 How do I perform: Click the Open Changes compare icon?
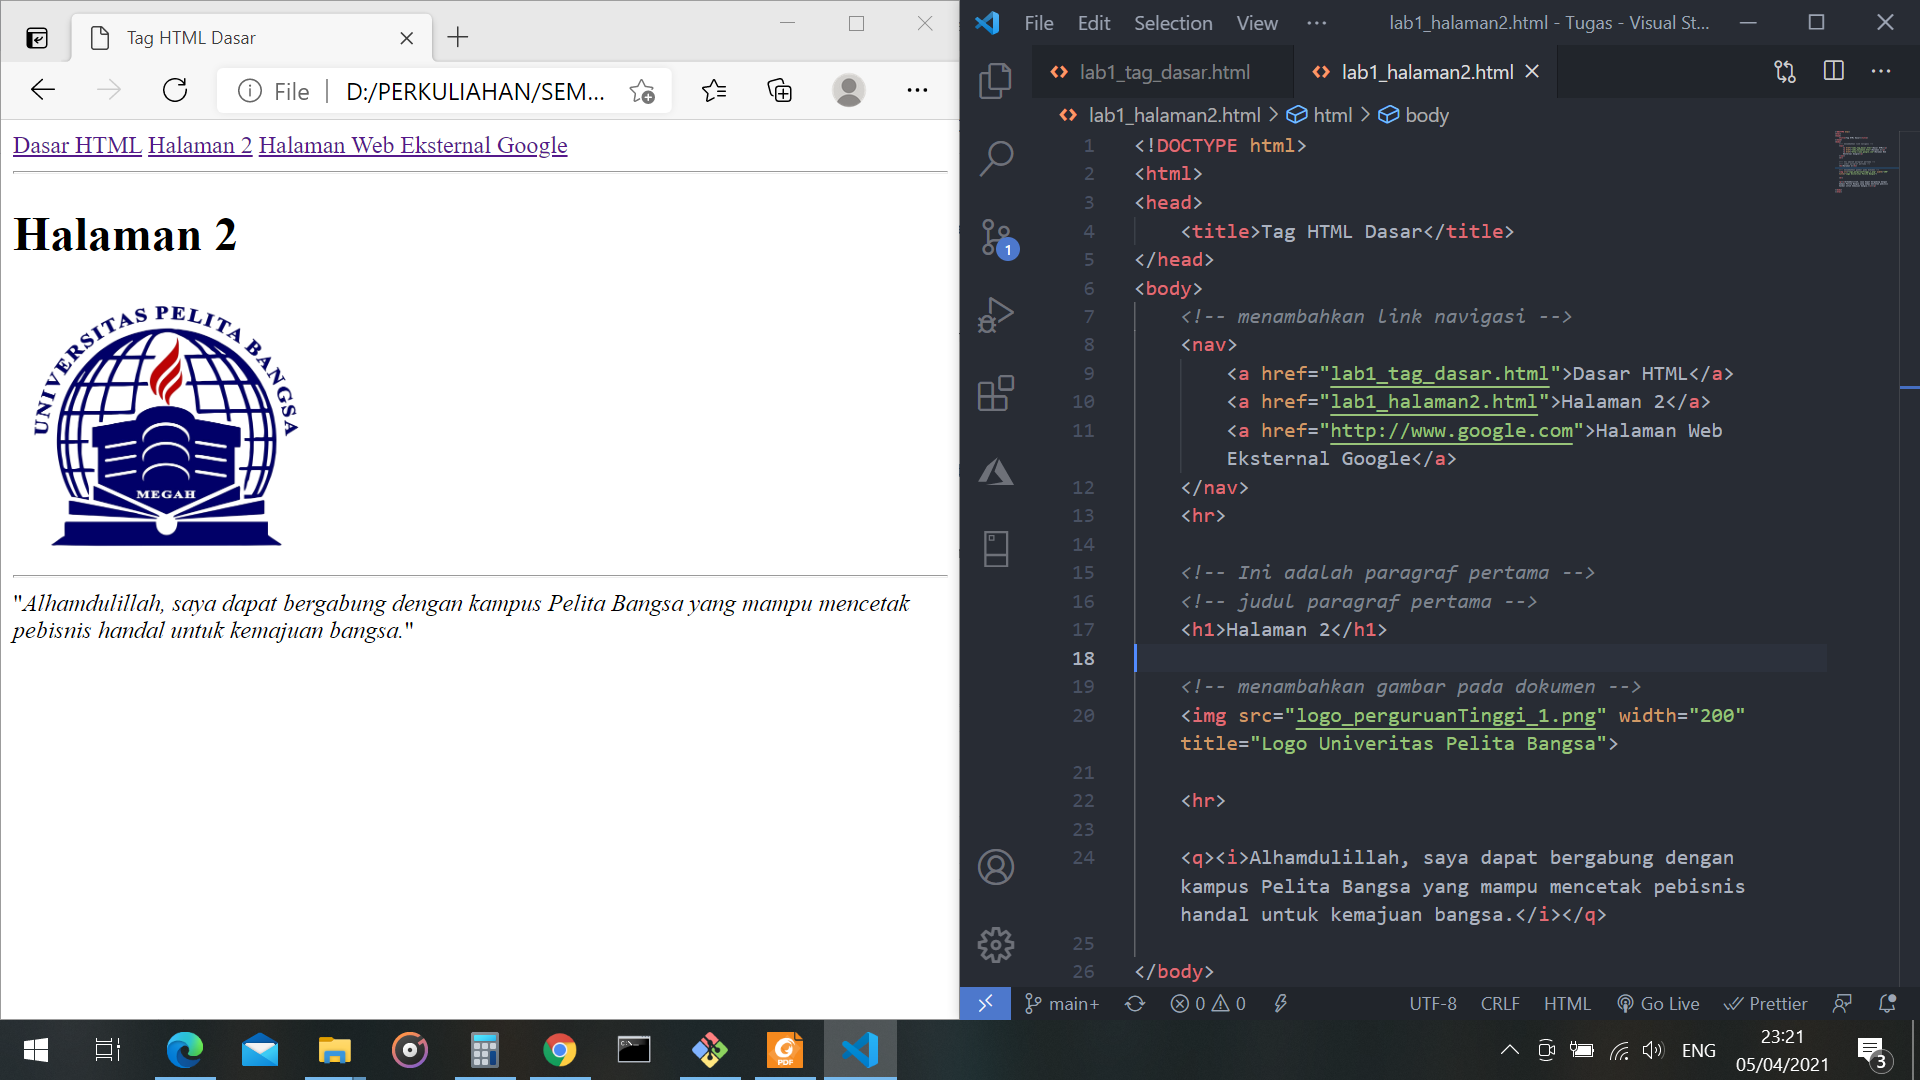tap(1783, 71)
